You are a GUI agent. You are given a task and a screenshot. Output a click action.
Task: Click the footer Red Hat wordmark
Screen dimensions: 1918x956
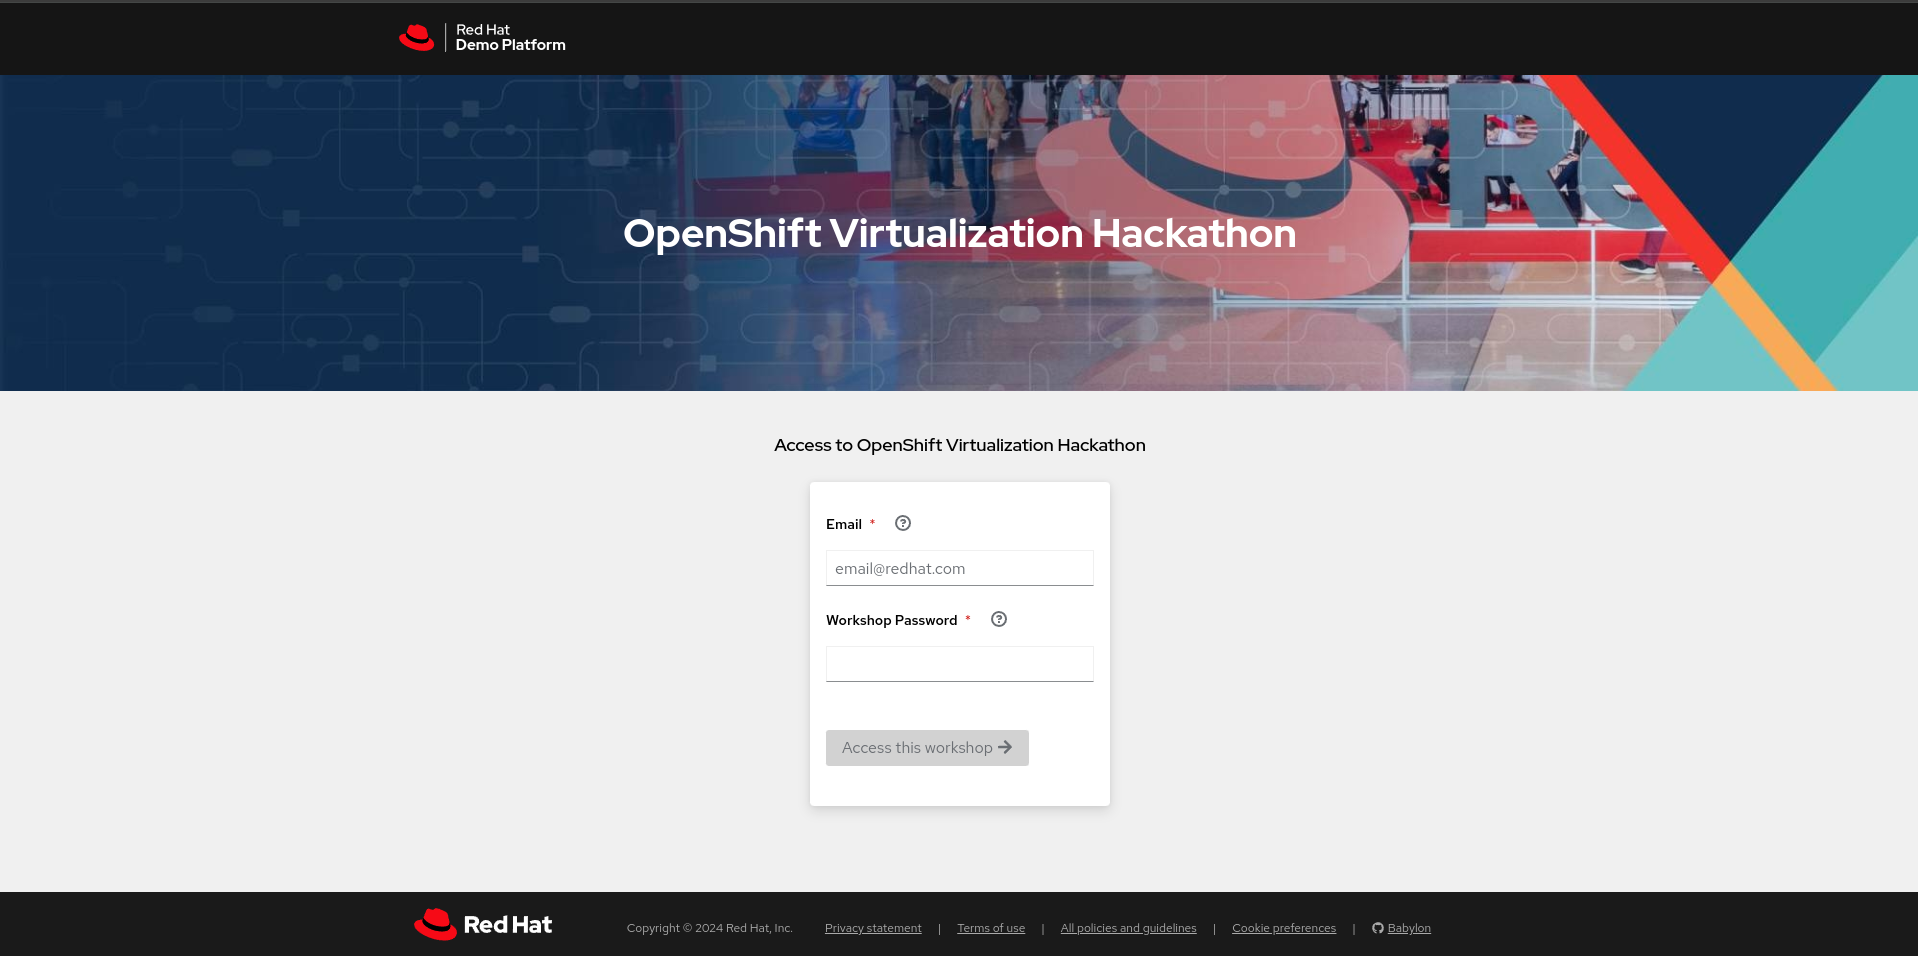[x=507, y=925]
